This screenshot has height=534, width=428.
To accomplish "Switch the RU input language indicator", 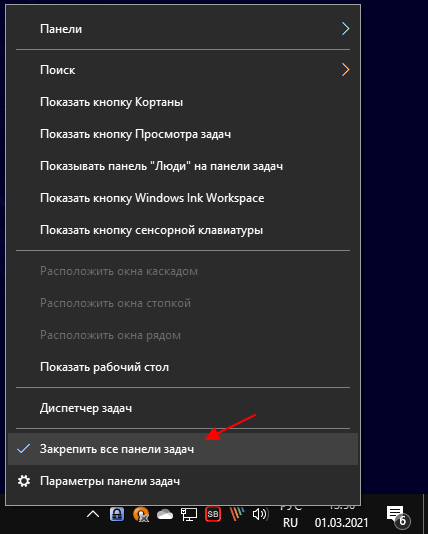I will point(290,522).
